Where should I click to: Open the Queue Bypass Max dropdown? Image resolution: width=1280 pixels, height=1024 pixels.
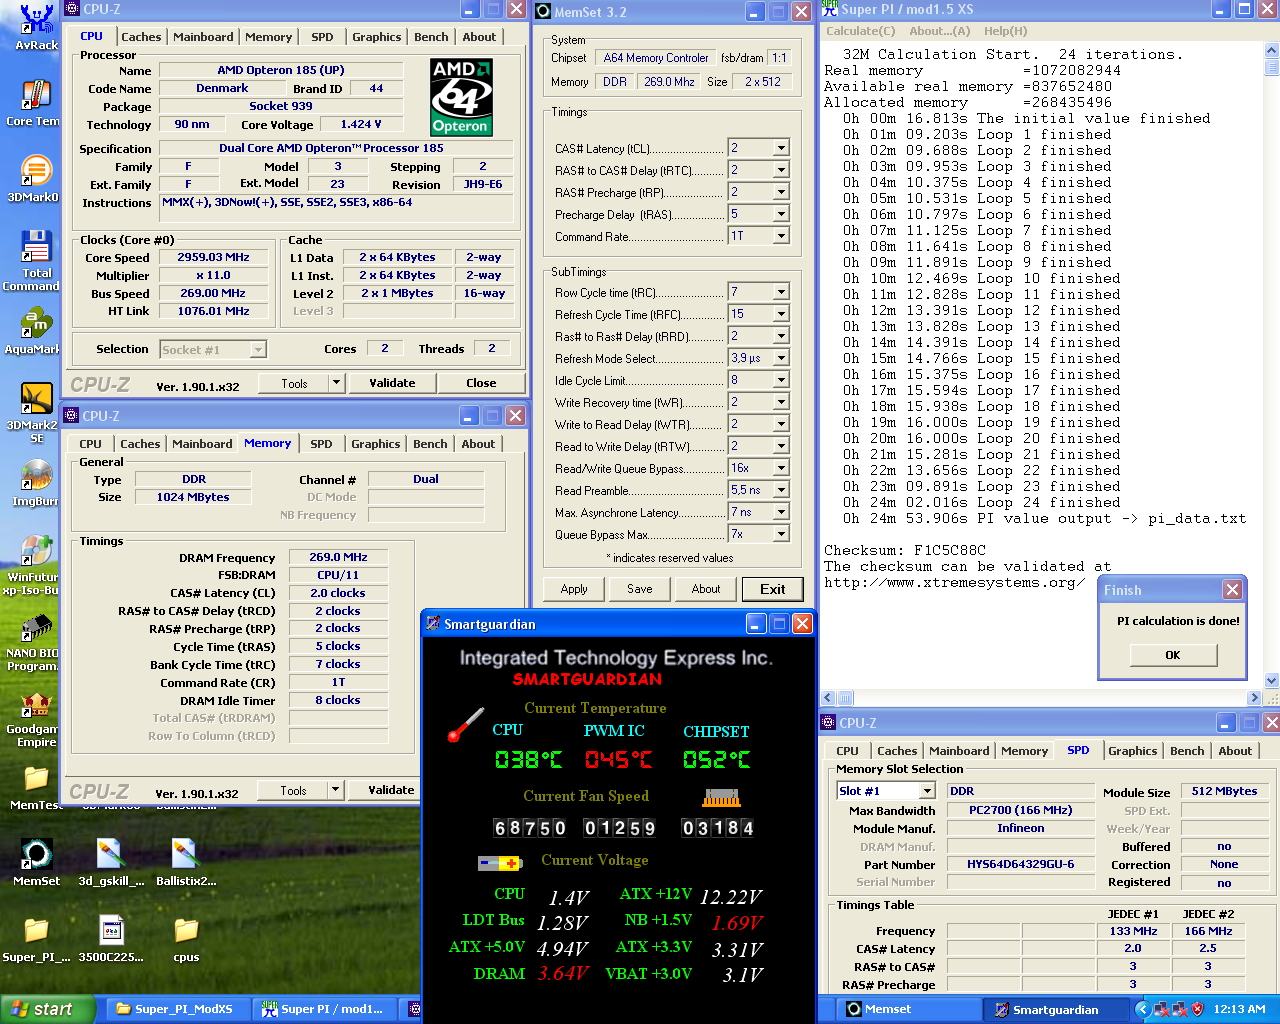click(x=781, y=534)
